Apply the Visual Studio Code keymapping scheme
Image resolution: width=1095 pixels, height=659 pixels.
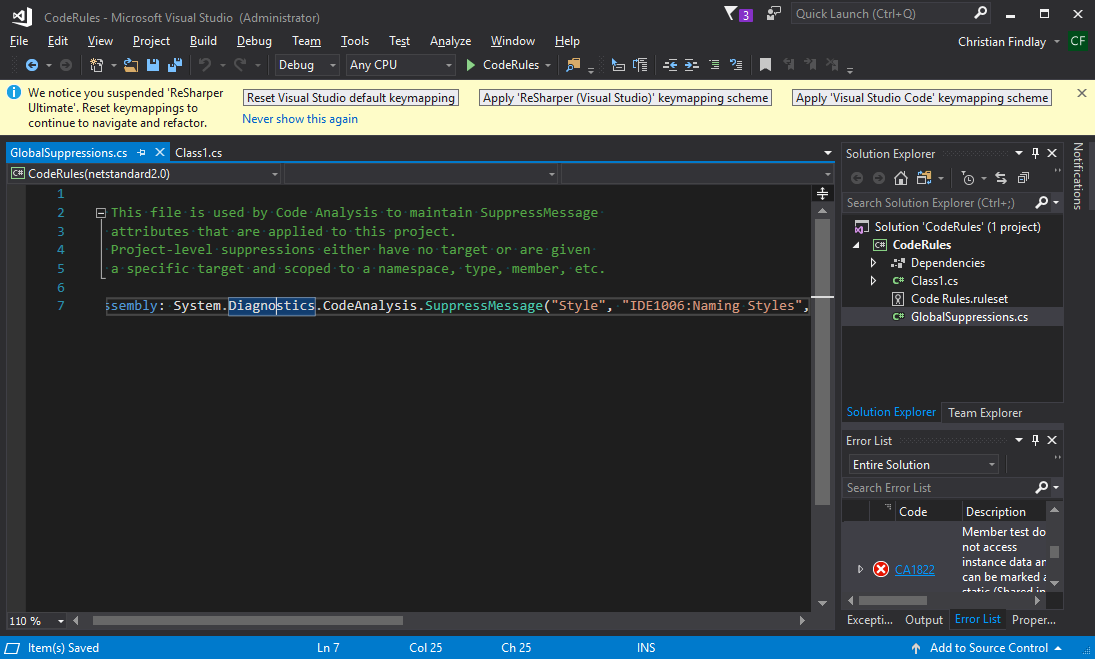[x=923, y=98]
